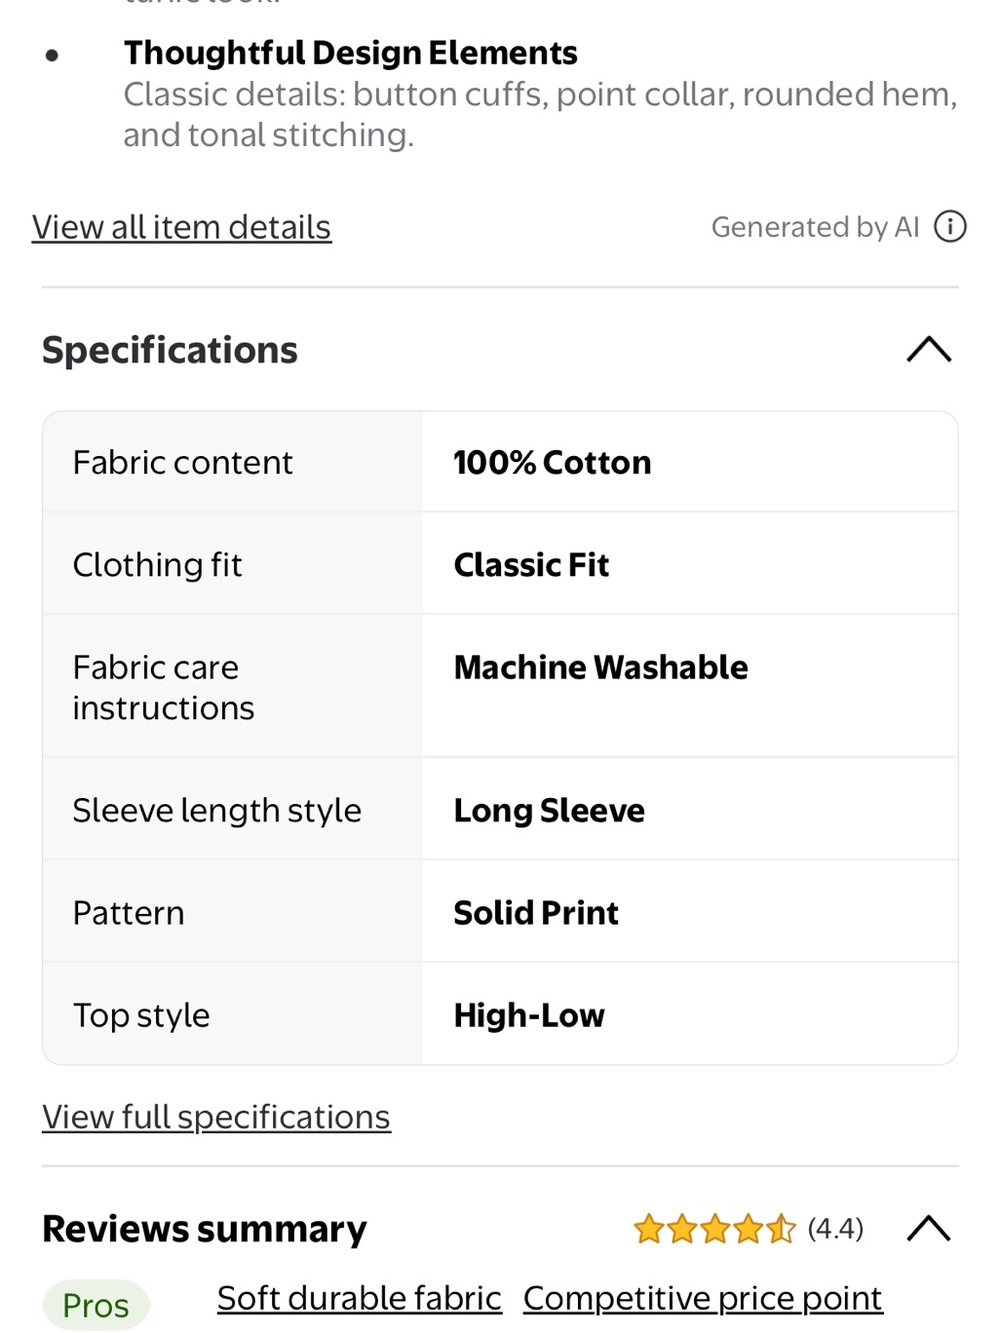Tap the star rating icons
The image size is (1000, 1333).
pos(714,1228)
